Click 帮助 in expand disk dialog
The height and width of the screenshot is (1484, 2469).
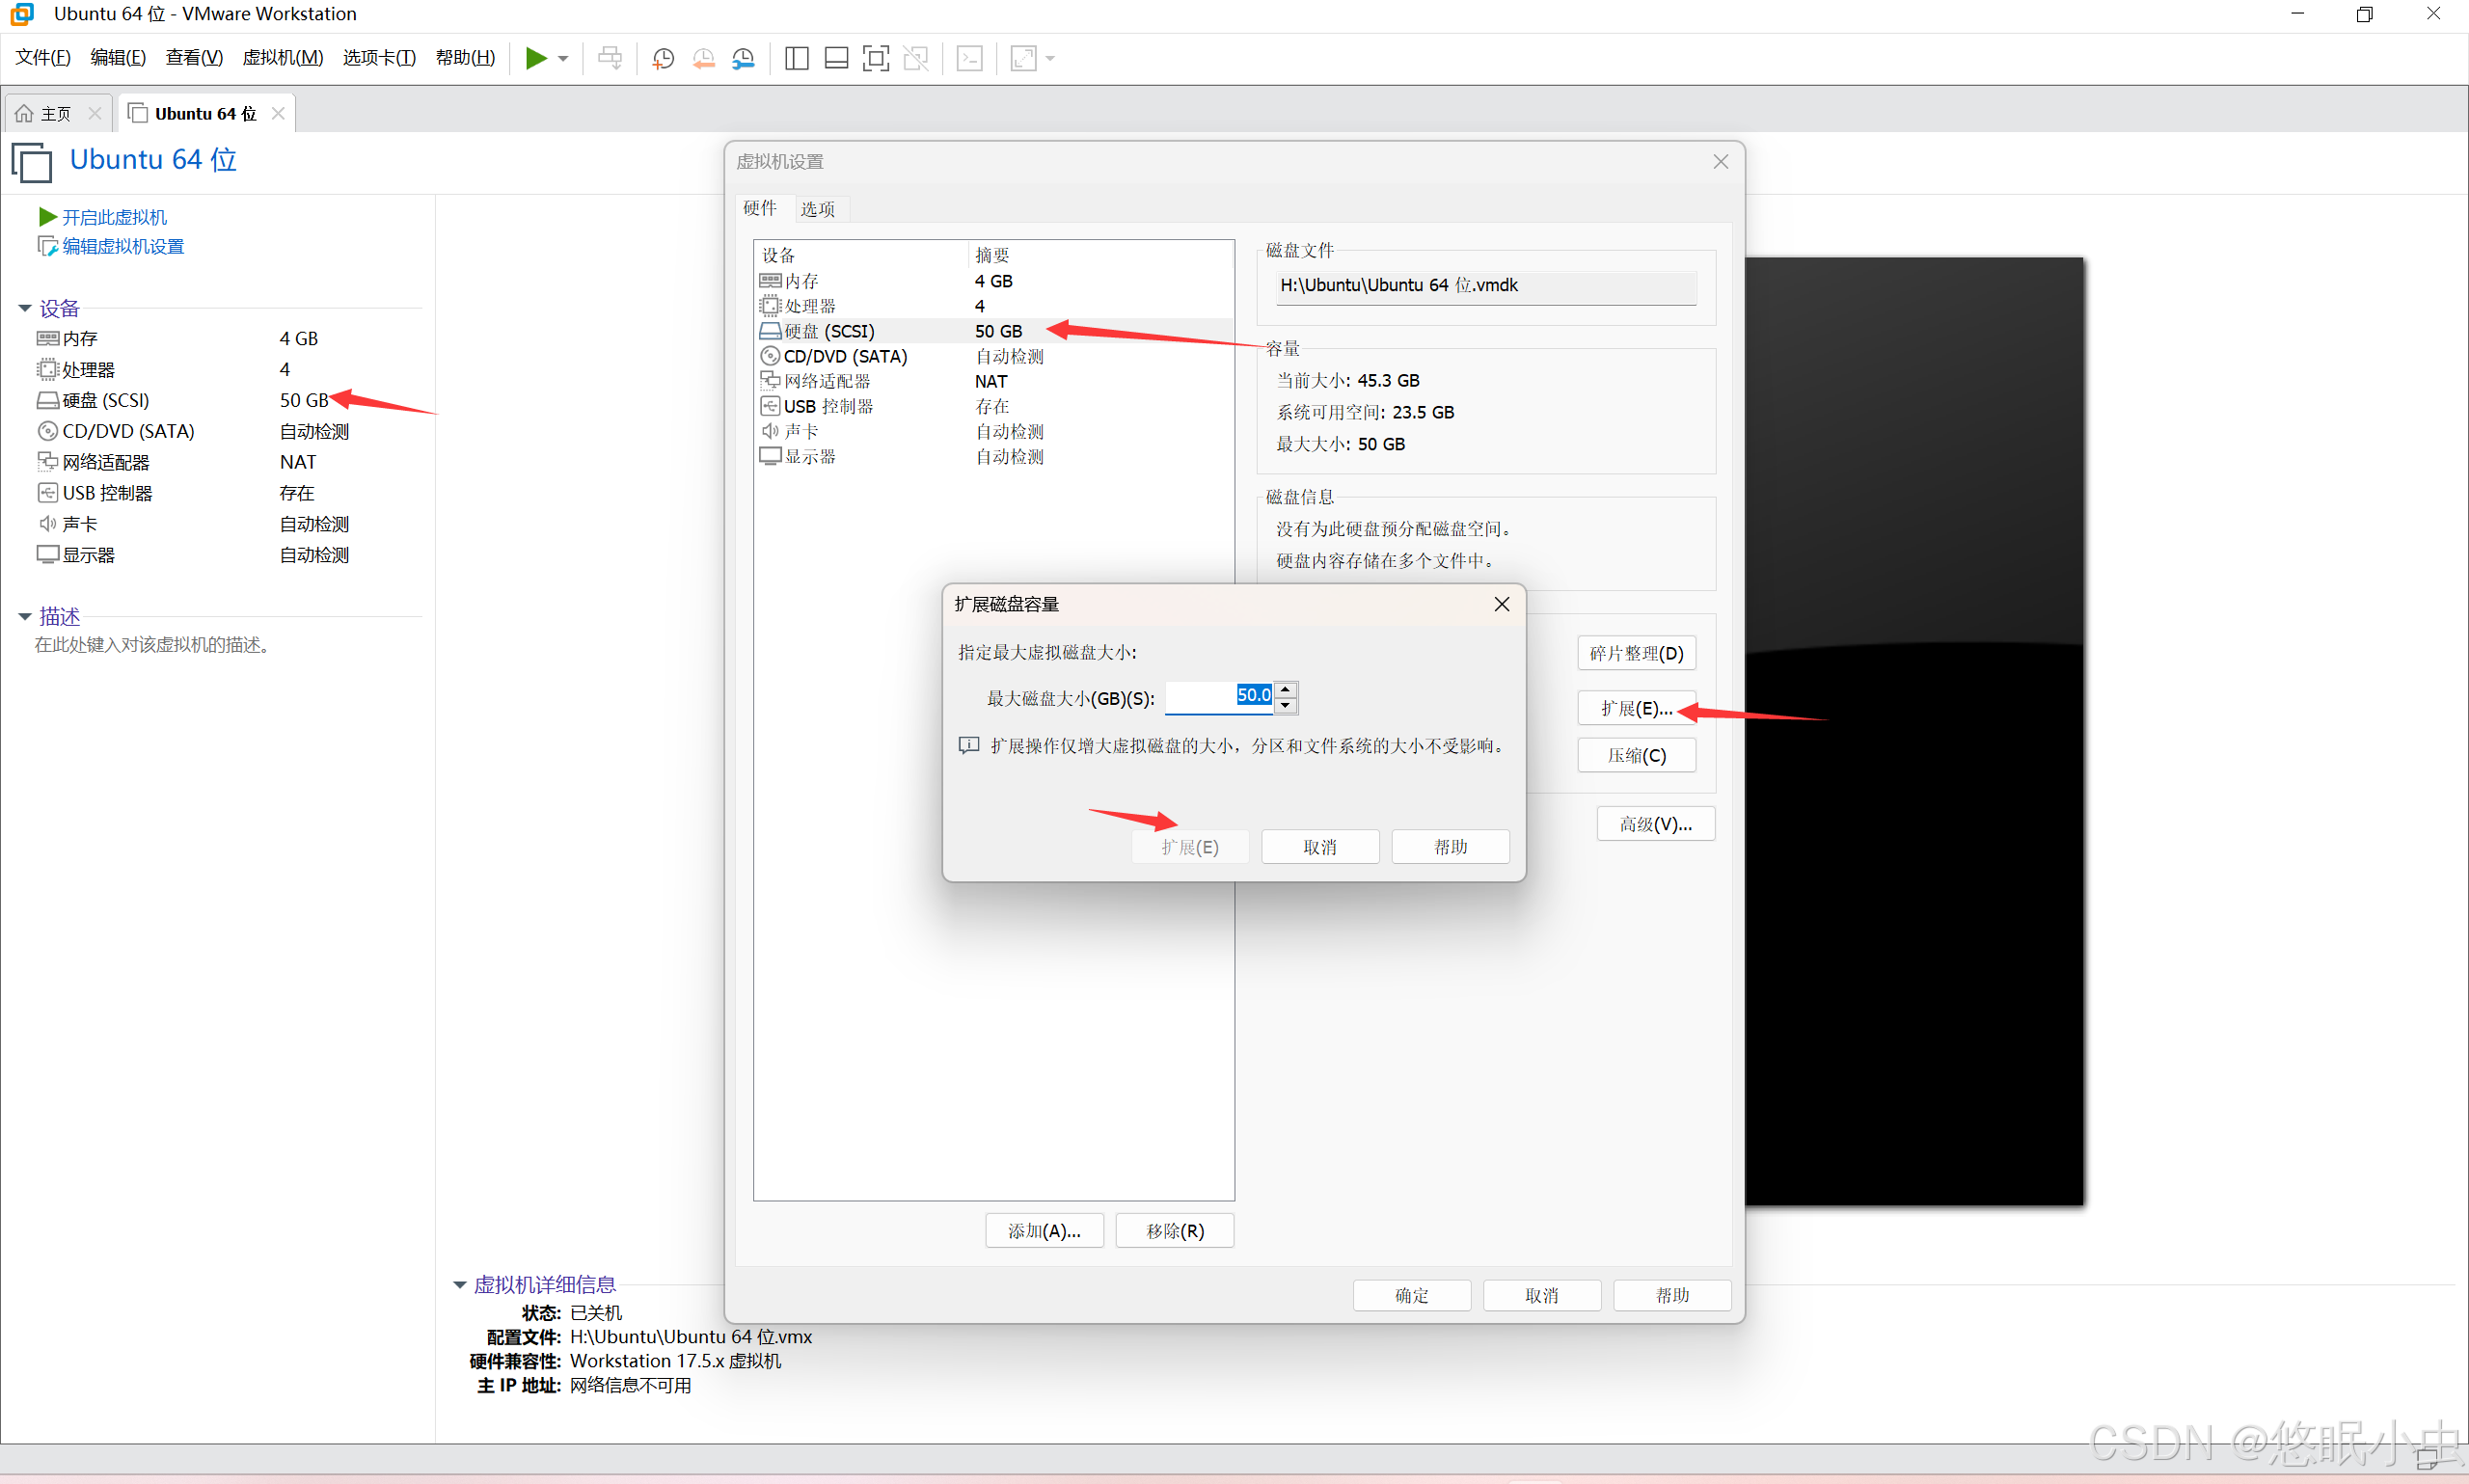click(1450, 847)
